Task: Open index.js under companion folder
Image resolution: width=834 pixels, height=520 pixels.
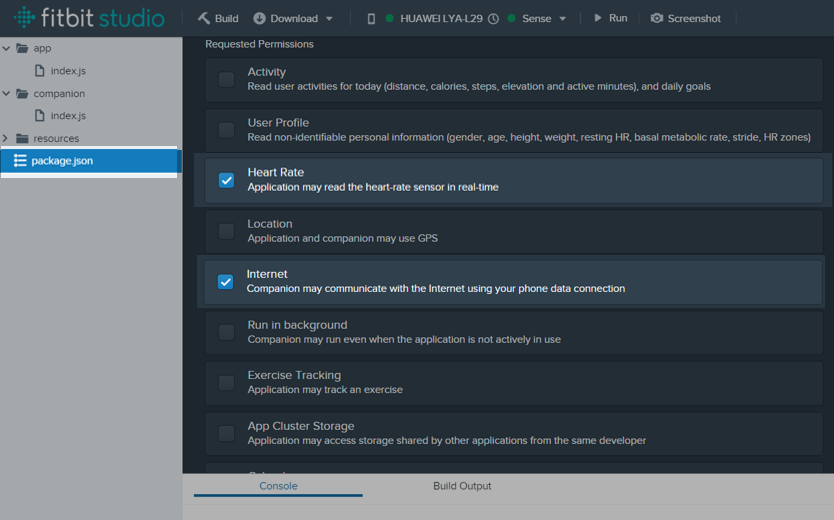Action: (68, 115)
